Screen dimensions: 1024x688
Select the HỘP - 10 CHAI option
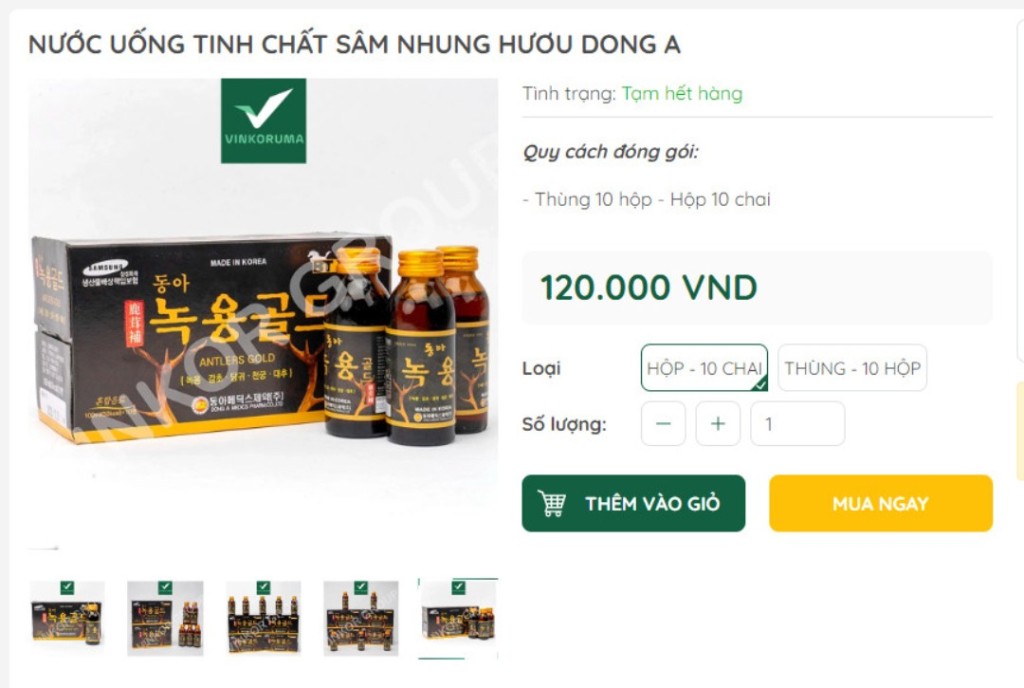point(704,367)
